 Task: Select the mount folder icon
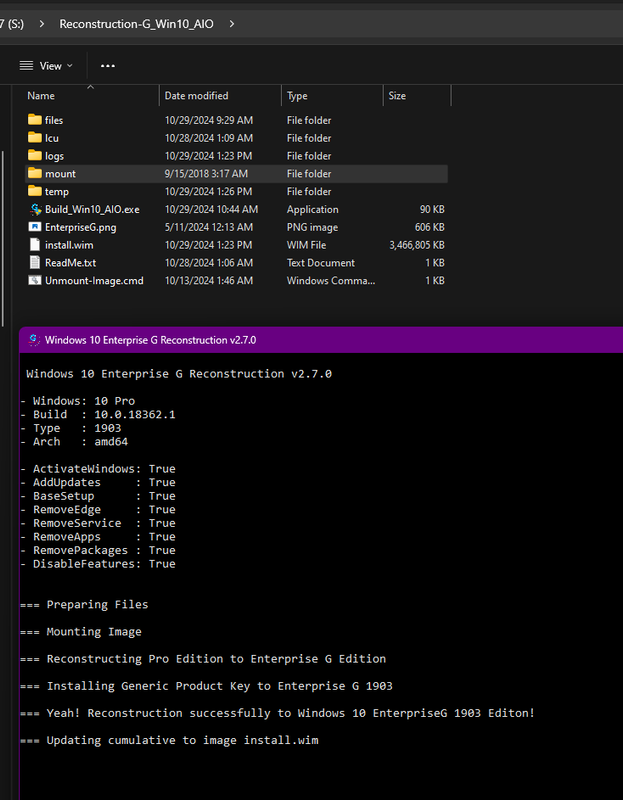pos(35,173)
